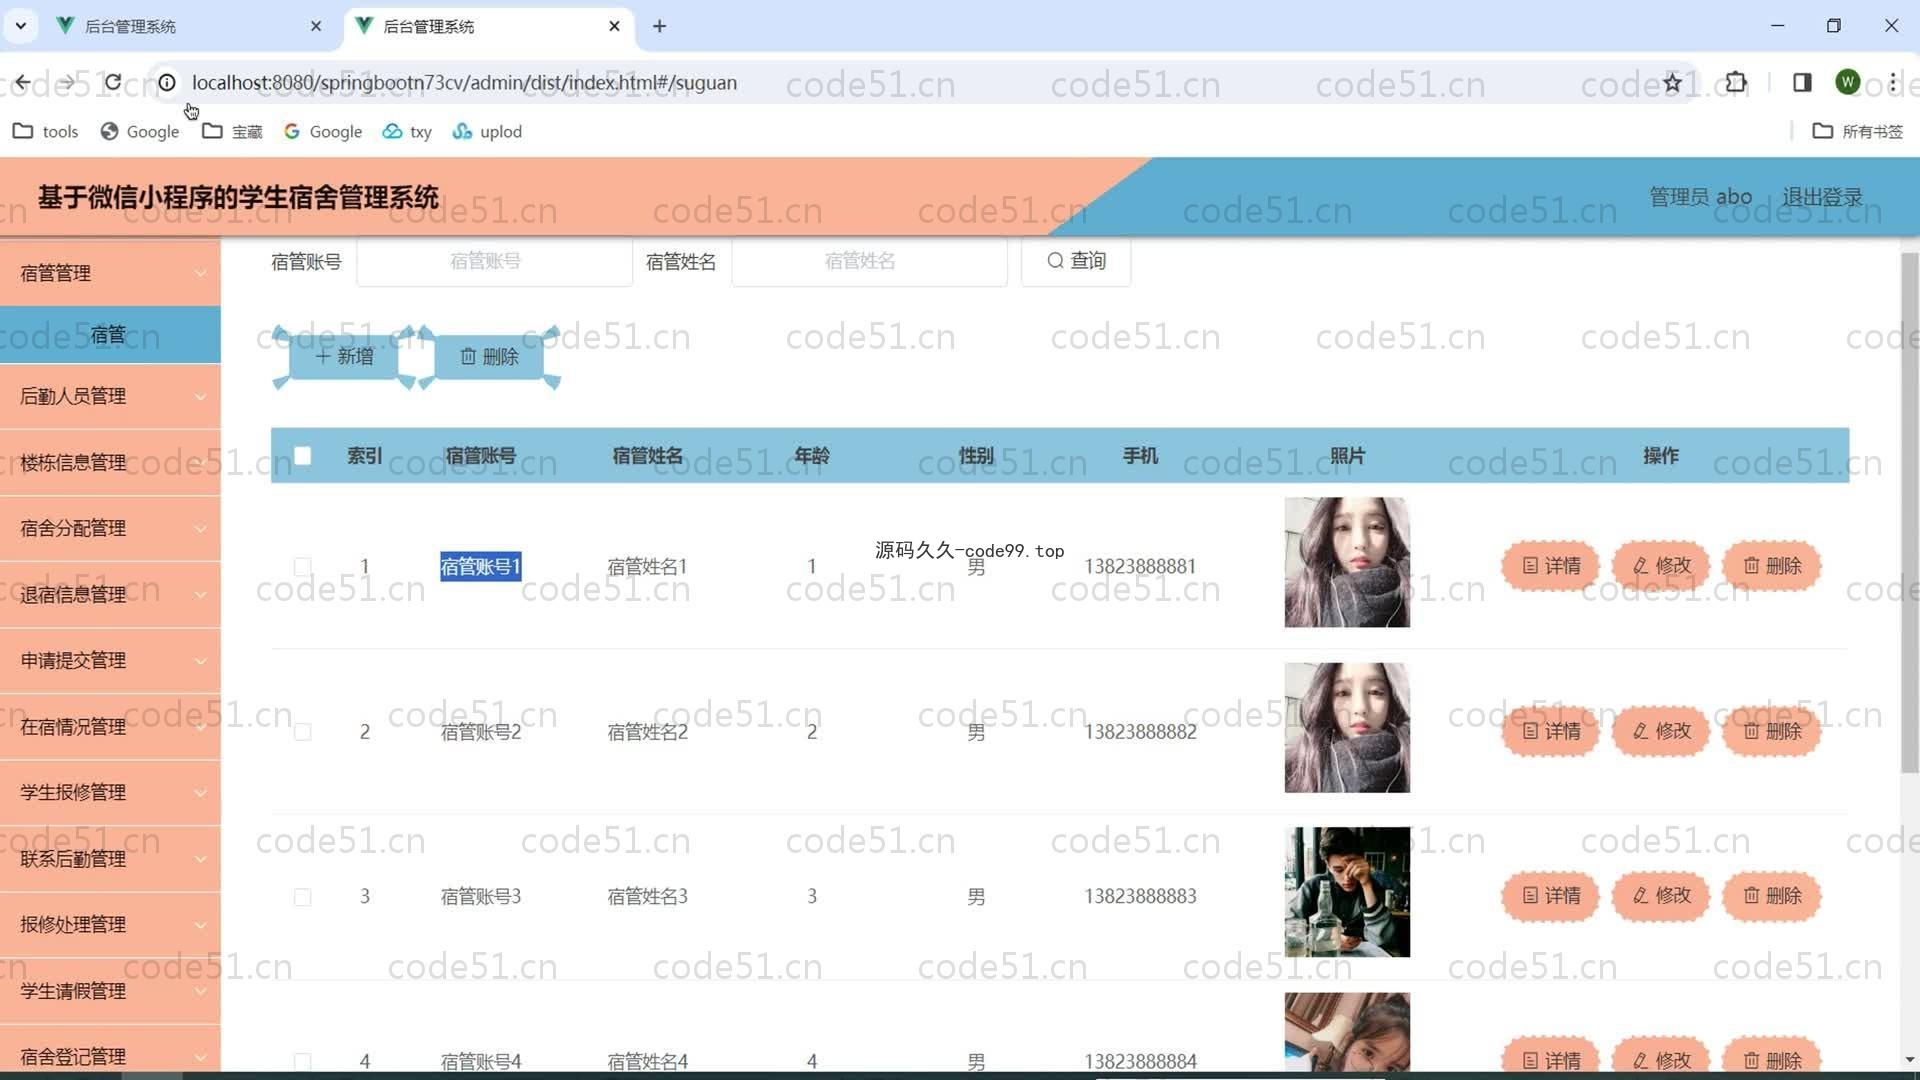
Task: Click the 宿管姓名 search input
Action: (x=869, y=261)
